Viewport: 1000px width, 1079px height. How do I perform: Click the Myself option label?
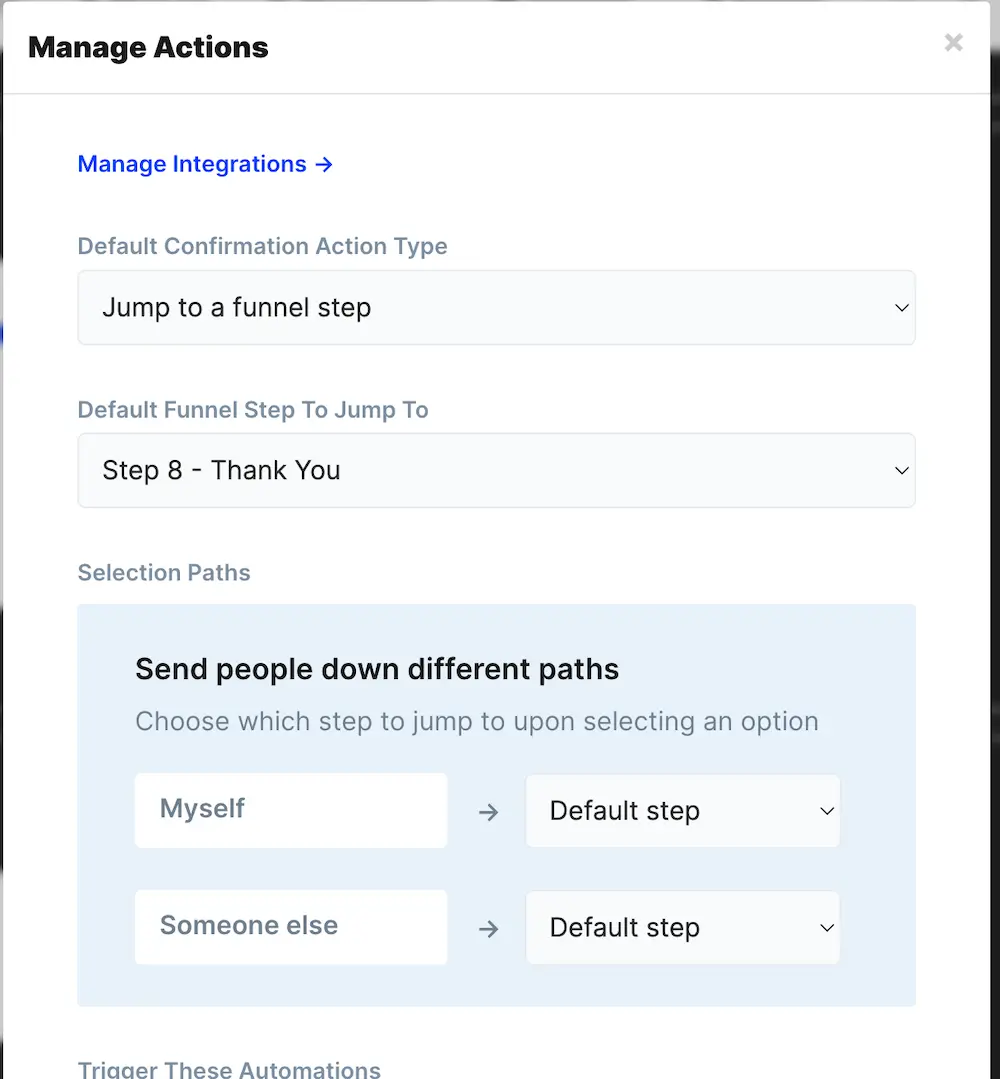pos(290,811)
